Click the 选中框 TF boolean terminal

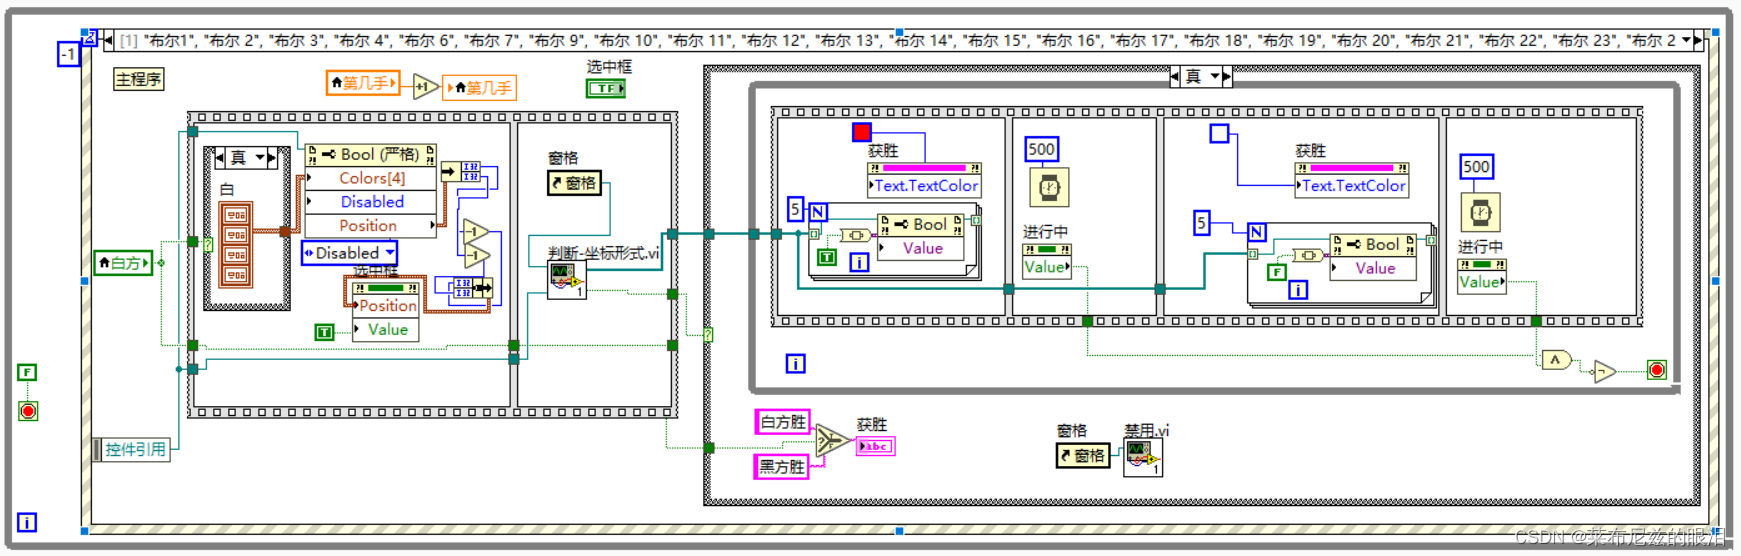[x=606, y=88]
